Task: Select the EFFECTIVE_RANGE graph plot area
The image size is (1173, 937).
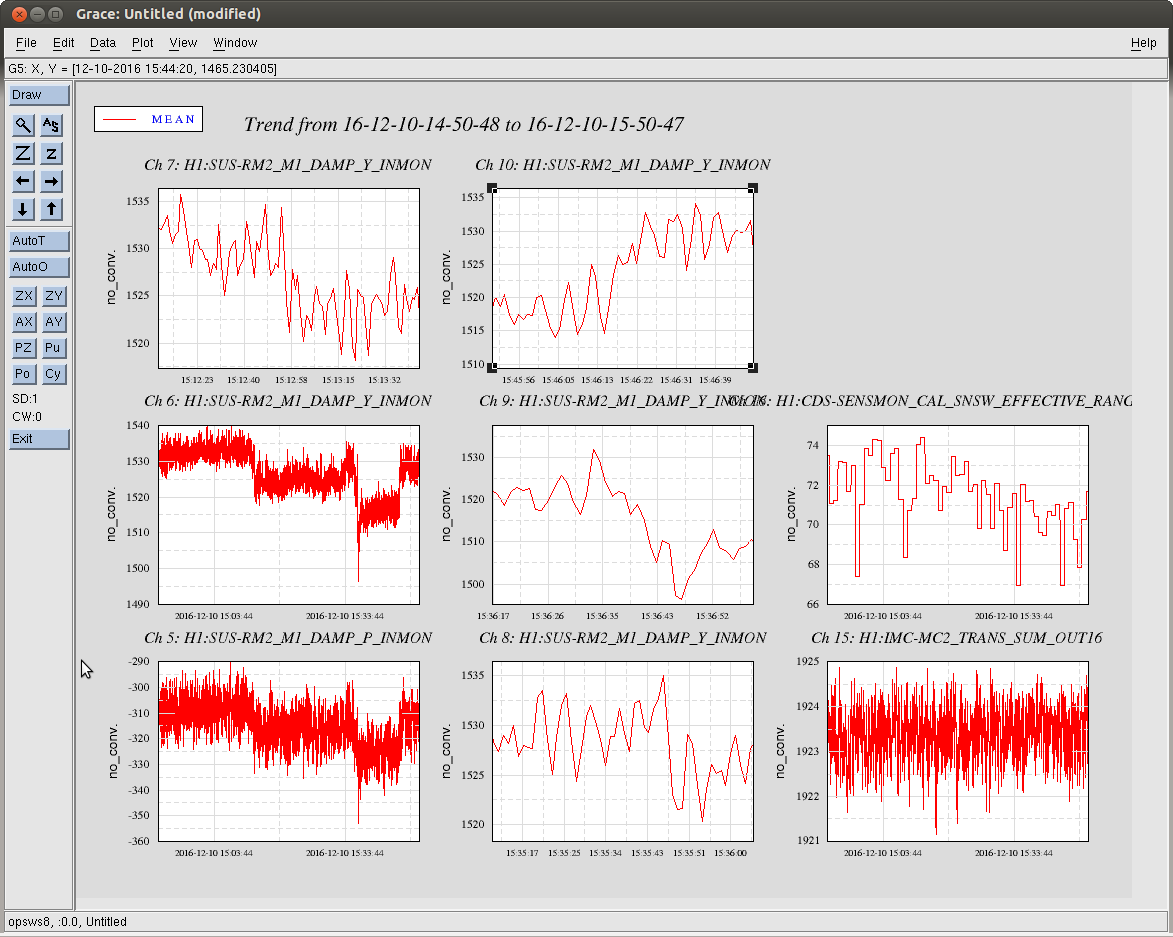Action: coord(958,514)
